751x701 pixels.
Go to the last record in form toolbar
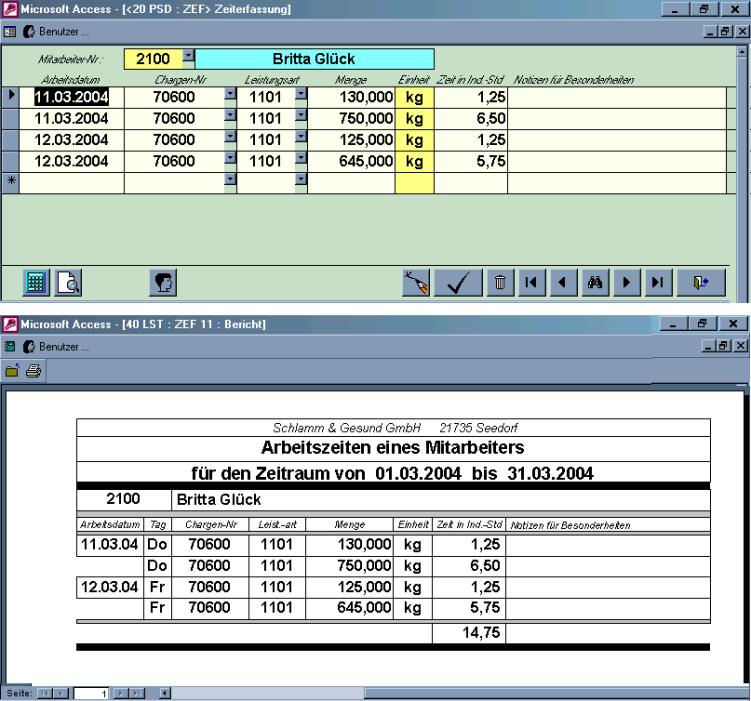point(657,283)
